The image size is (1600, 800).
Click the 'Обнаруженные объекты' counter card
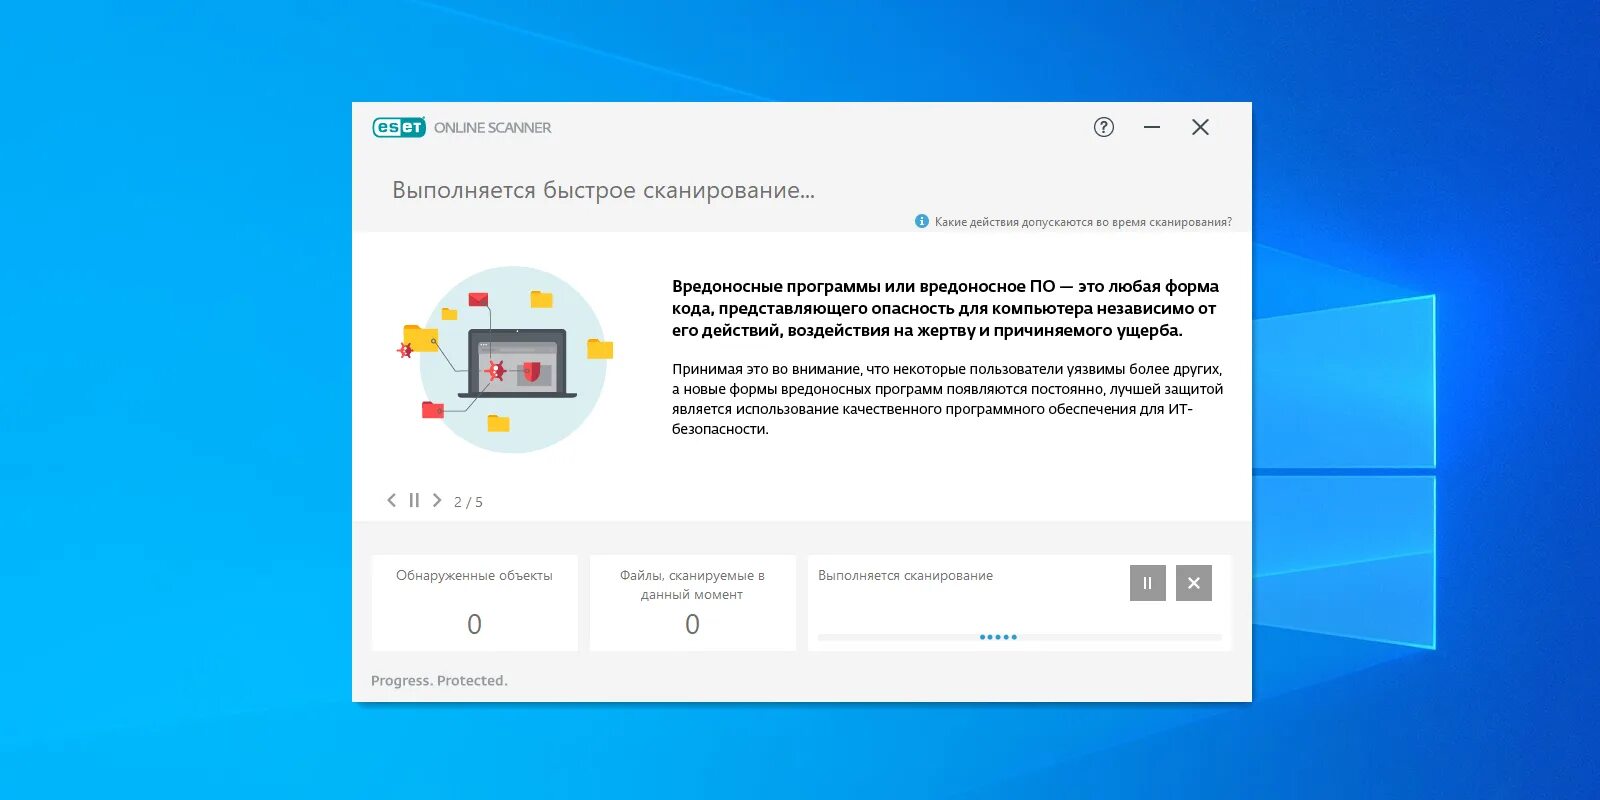point(475,603)
